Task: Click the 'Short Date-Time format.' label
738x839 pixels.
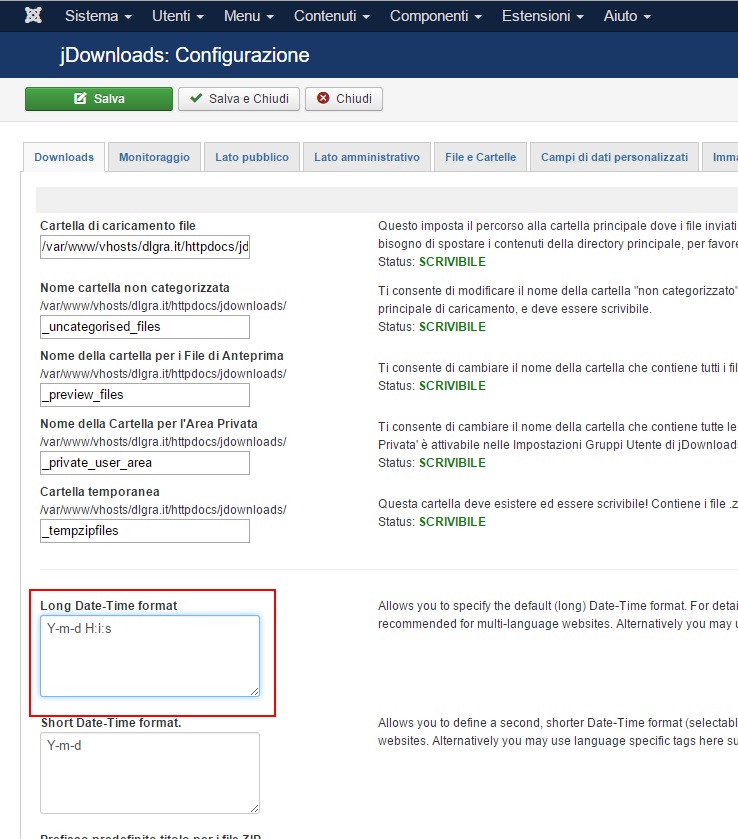Action: [x=111, y=723]
